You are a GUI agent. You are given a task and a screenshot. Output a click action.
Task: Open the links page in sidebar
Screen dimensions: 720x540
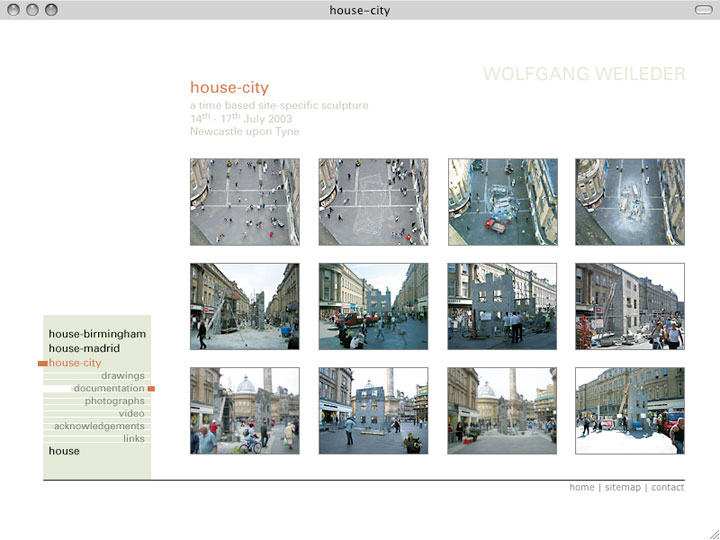(134, 438)
